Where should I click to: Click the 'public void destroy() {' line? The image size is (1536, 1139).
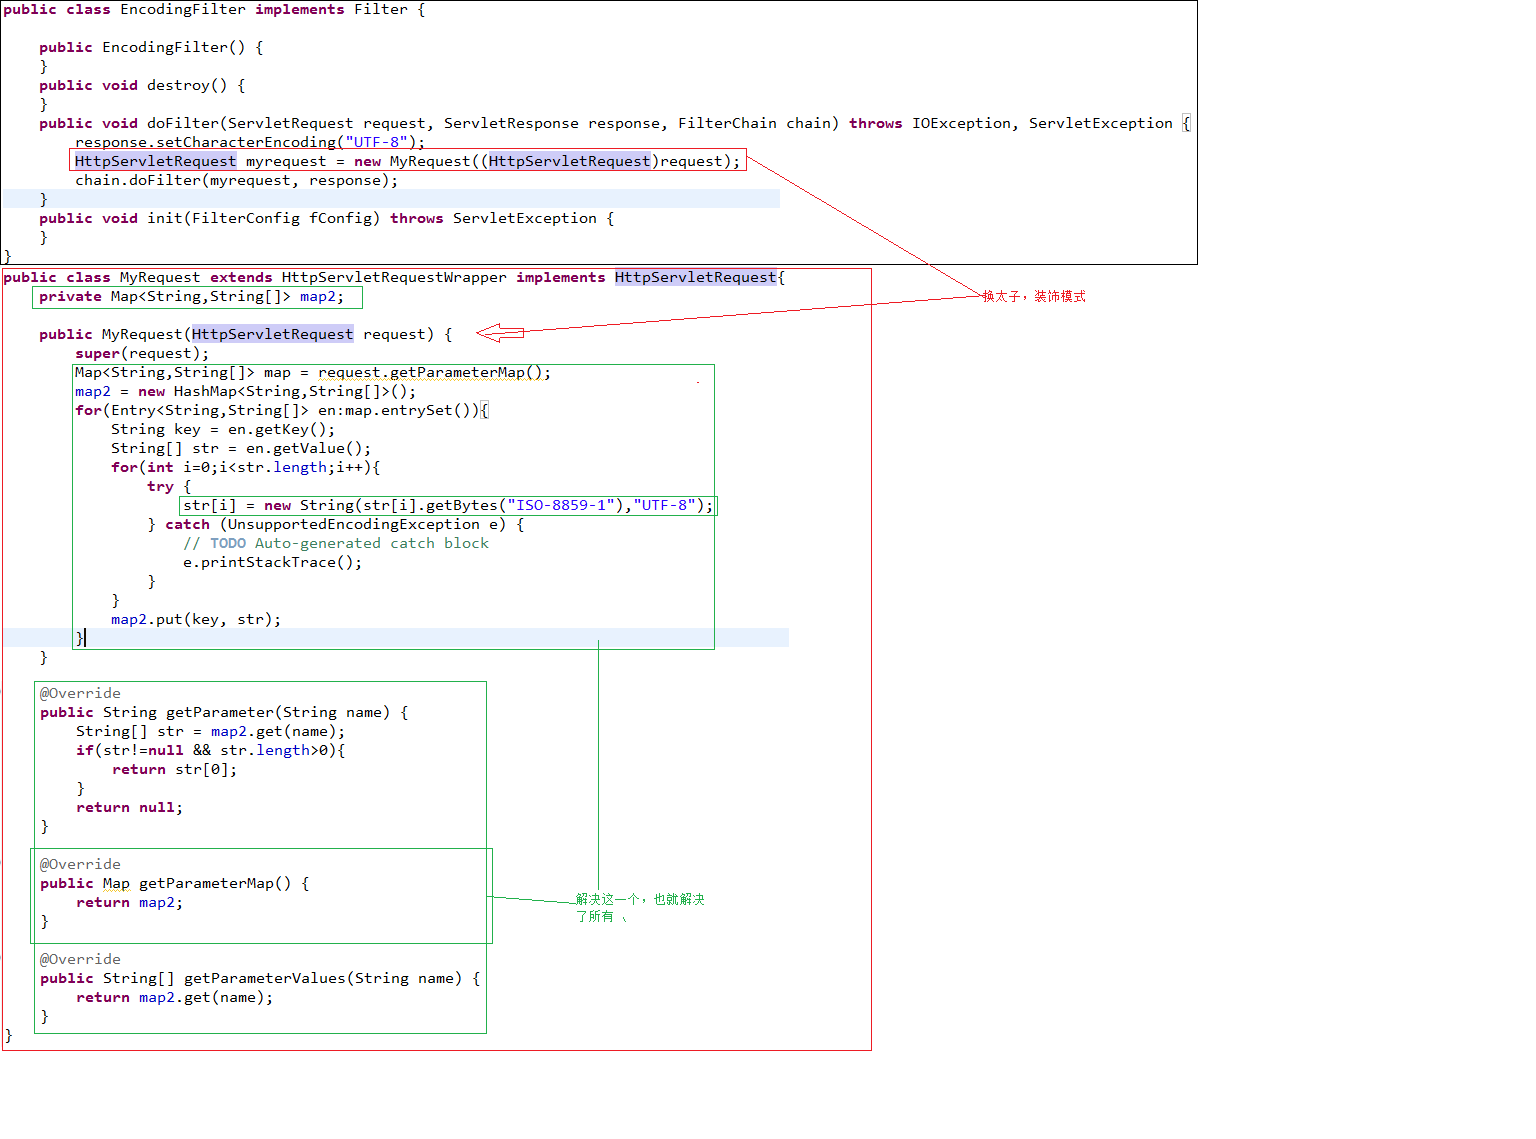pyautogui.click(x=142, y=86)
